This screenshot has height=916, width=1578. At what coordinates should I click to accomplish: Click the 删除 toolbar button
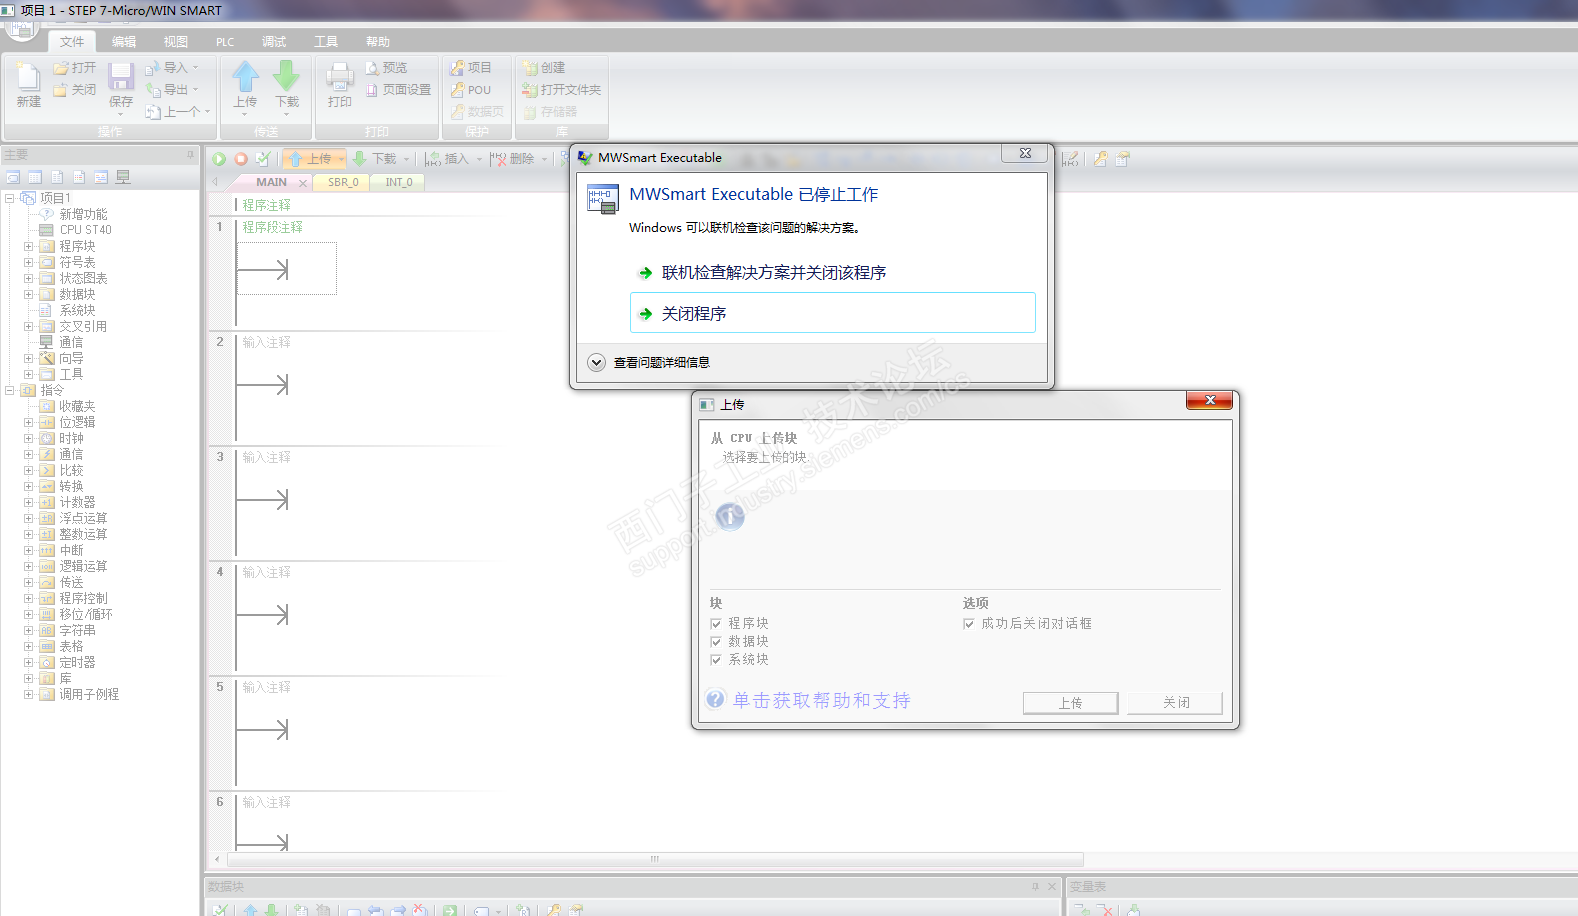(x=512, y=159)
